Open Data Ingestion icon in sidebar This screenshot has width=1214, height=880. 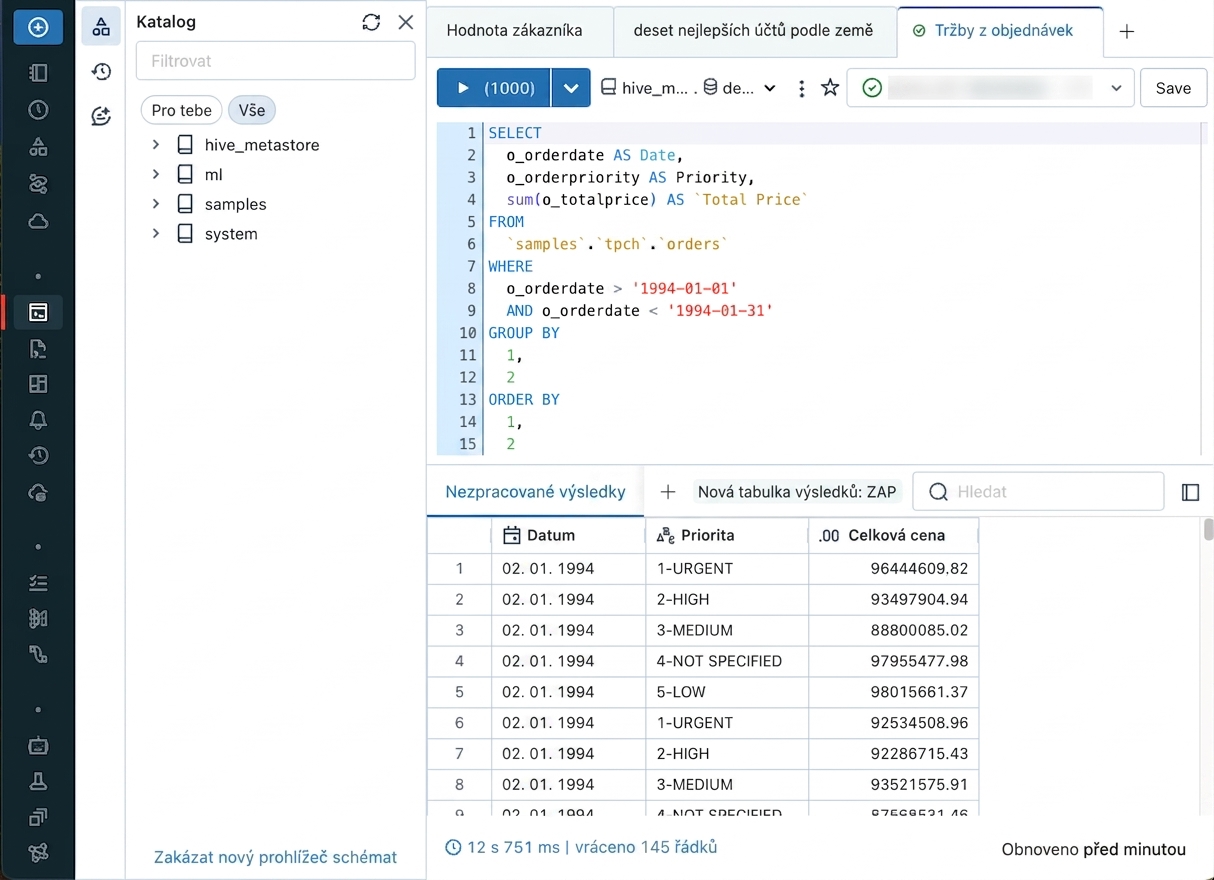click(x=38, y=619)
